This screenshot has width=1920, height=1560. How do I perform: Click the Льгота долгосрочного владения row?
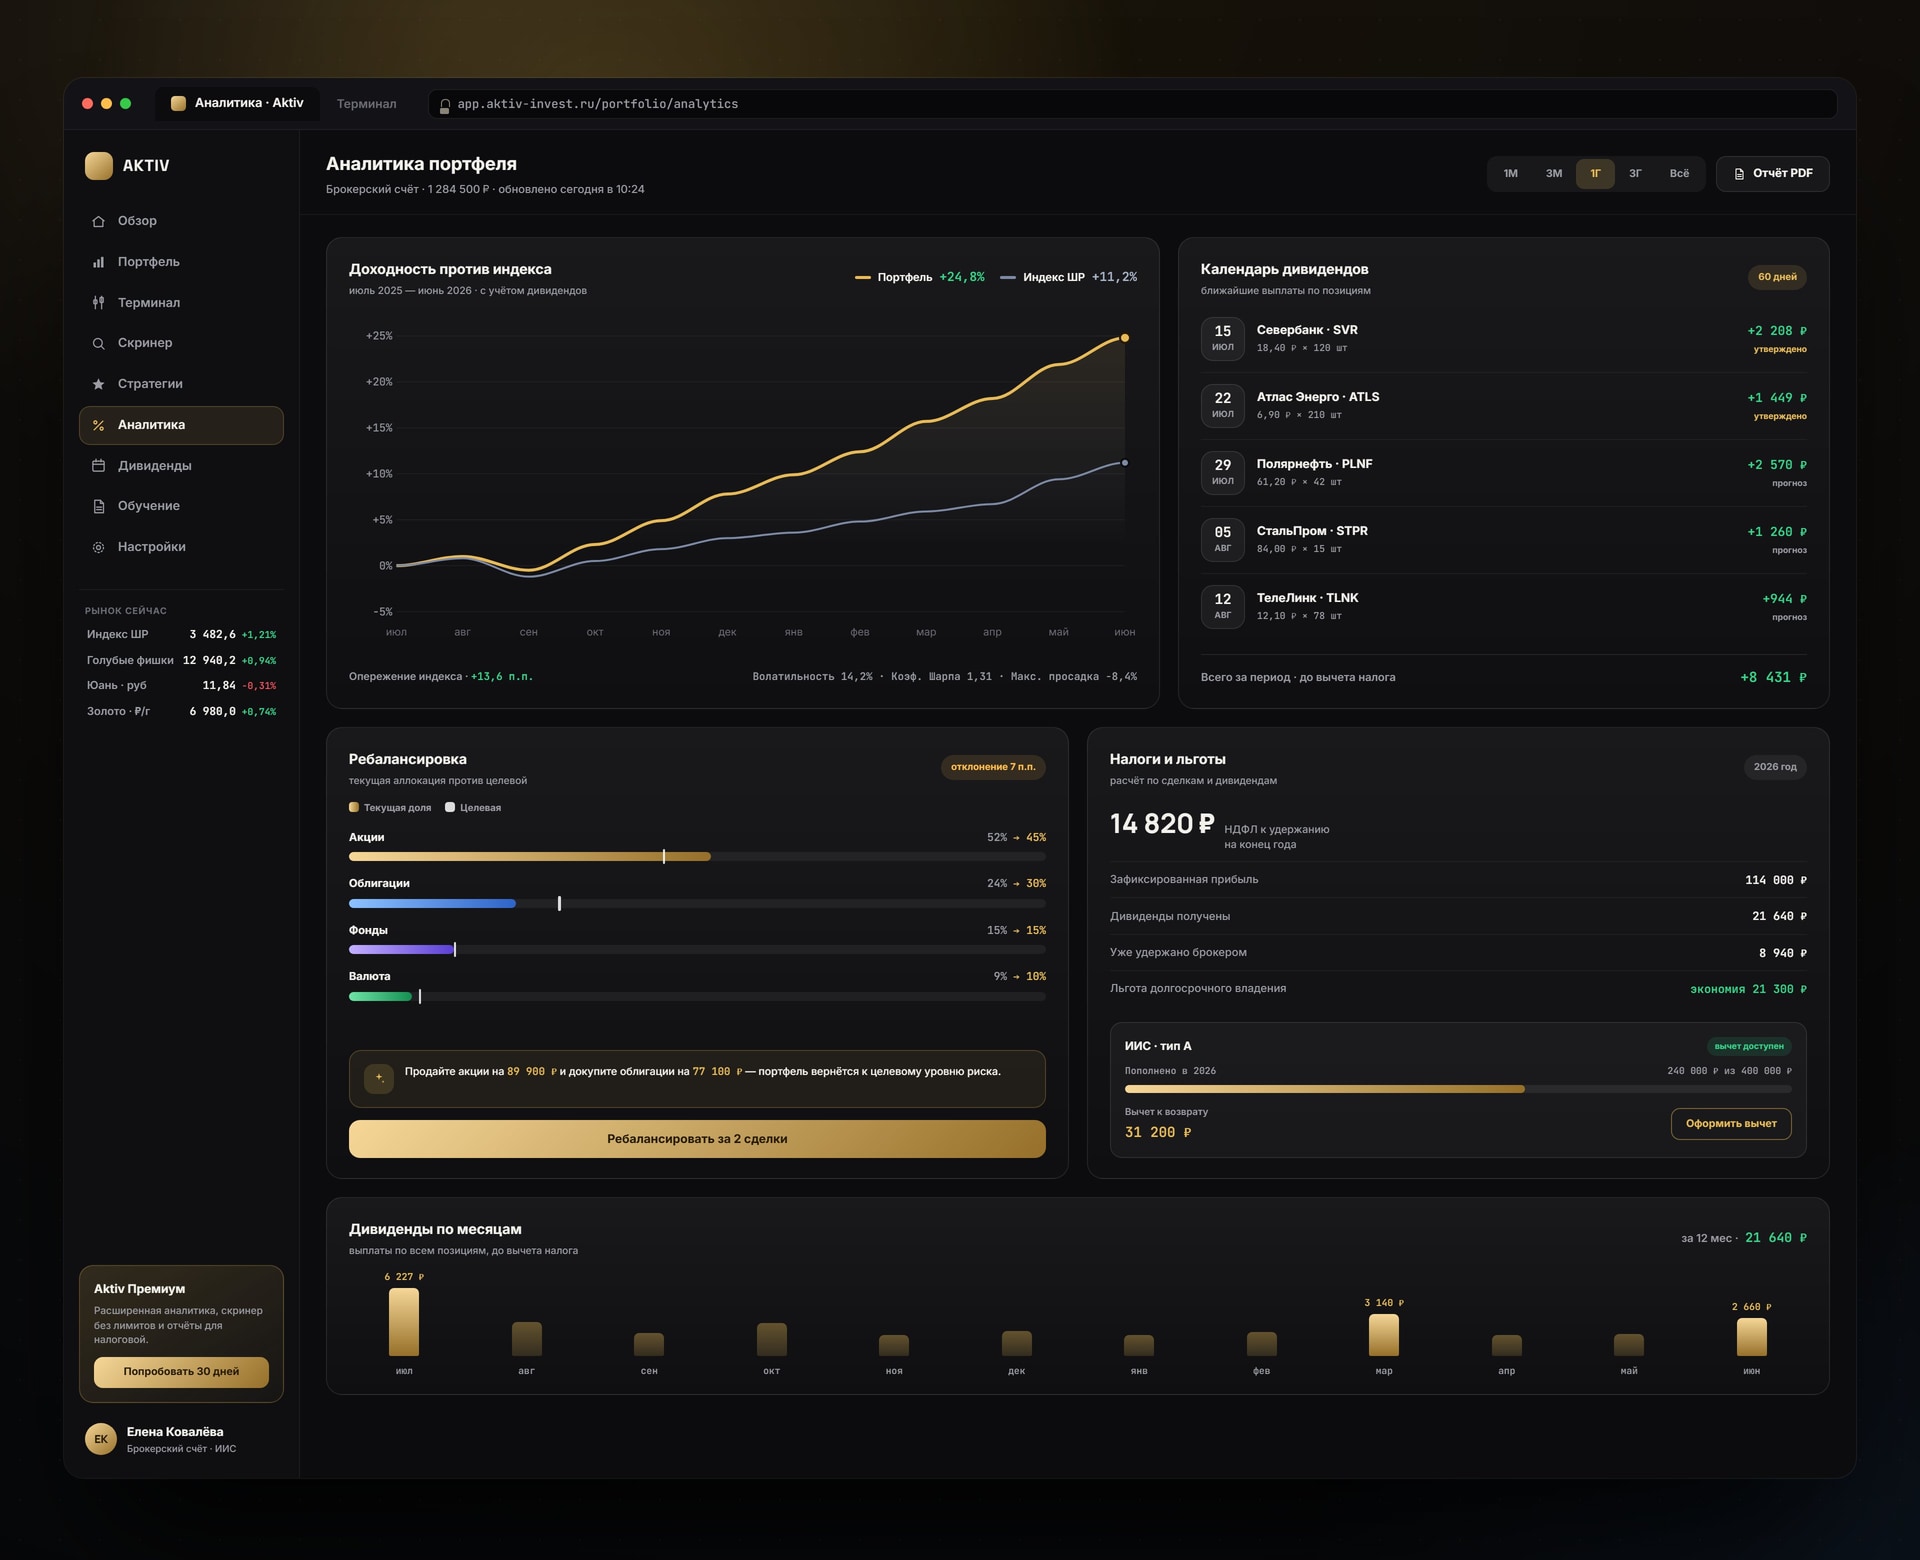1458,989
